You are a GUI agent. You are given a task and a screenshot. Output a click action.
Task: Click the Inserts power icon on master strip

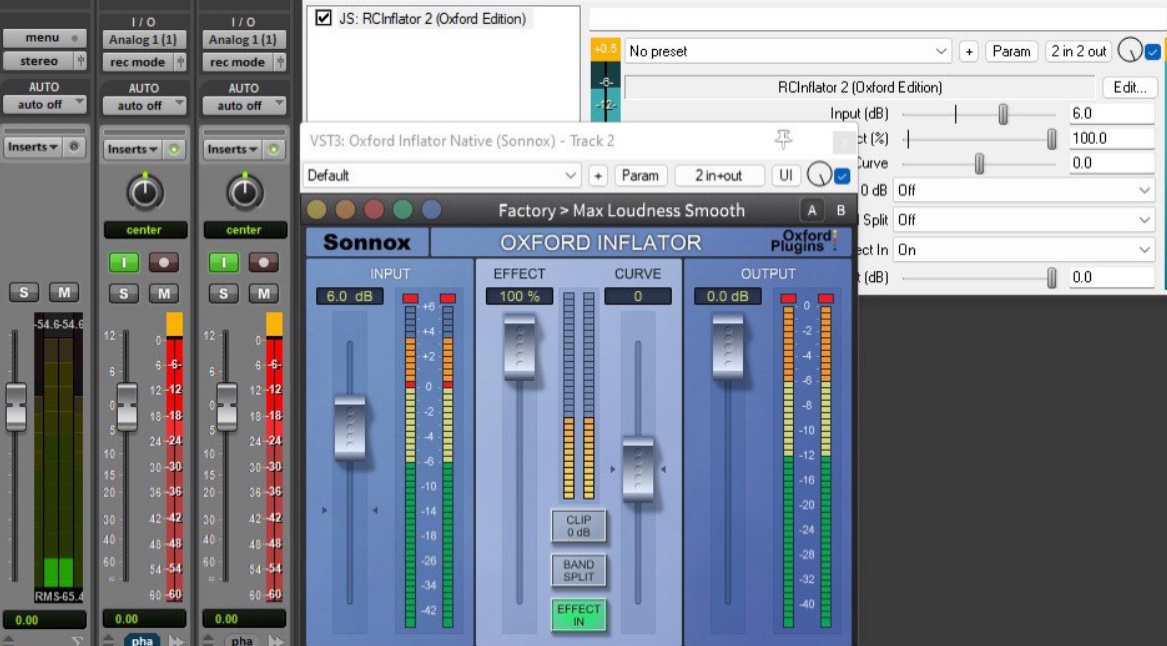pyautogui.click(x=74, y=147)
